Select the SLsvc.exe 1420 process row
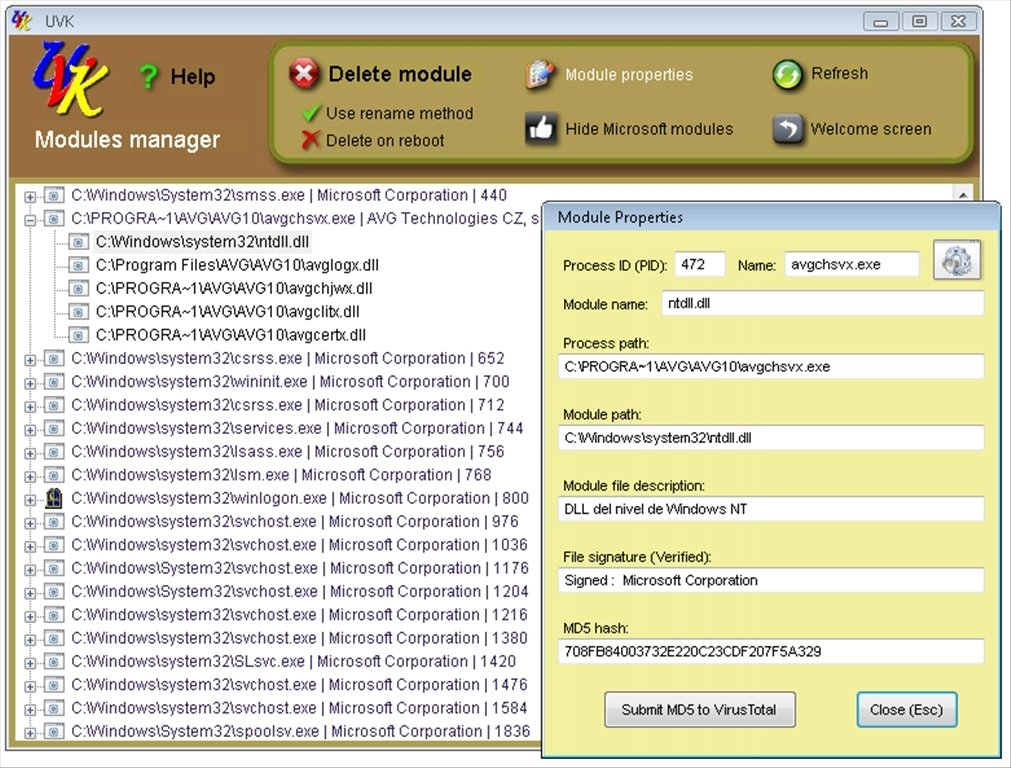Screen dimensions: 1011x768 [293, 662]
